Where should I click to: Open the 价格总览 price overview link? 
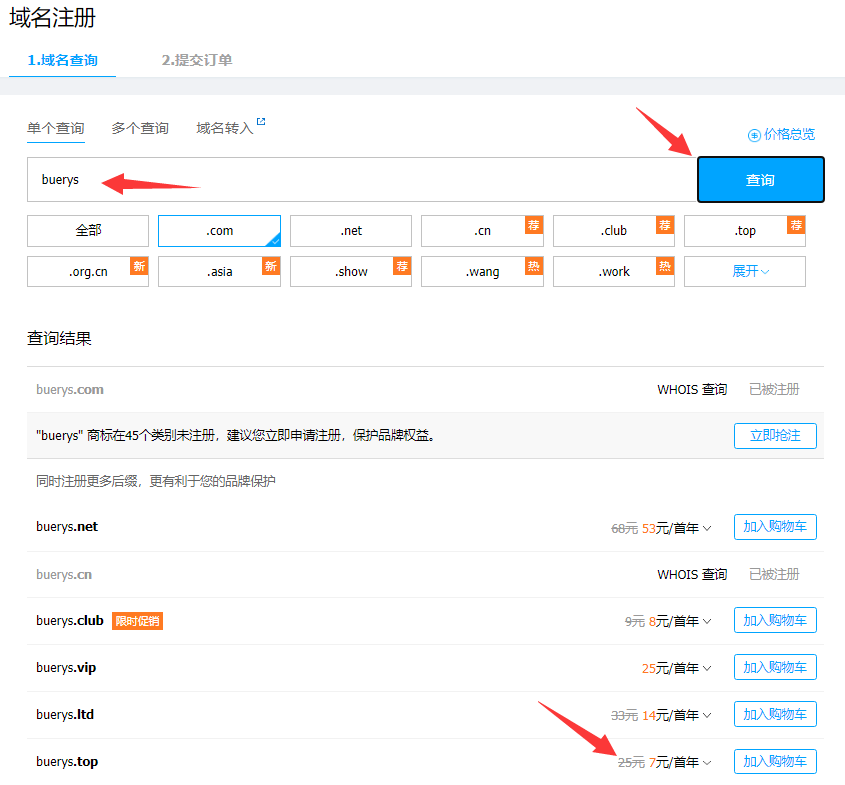coord(789,134)
